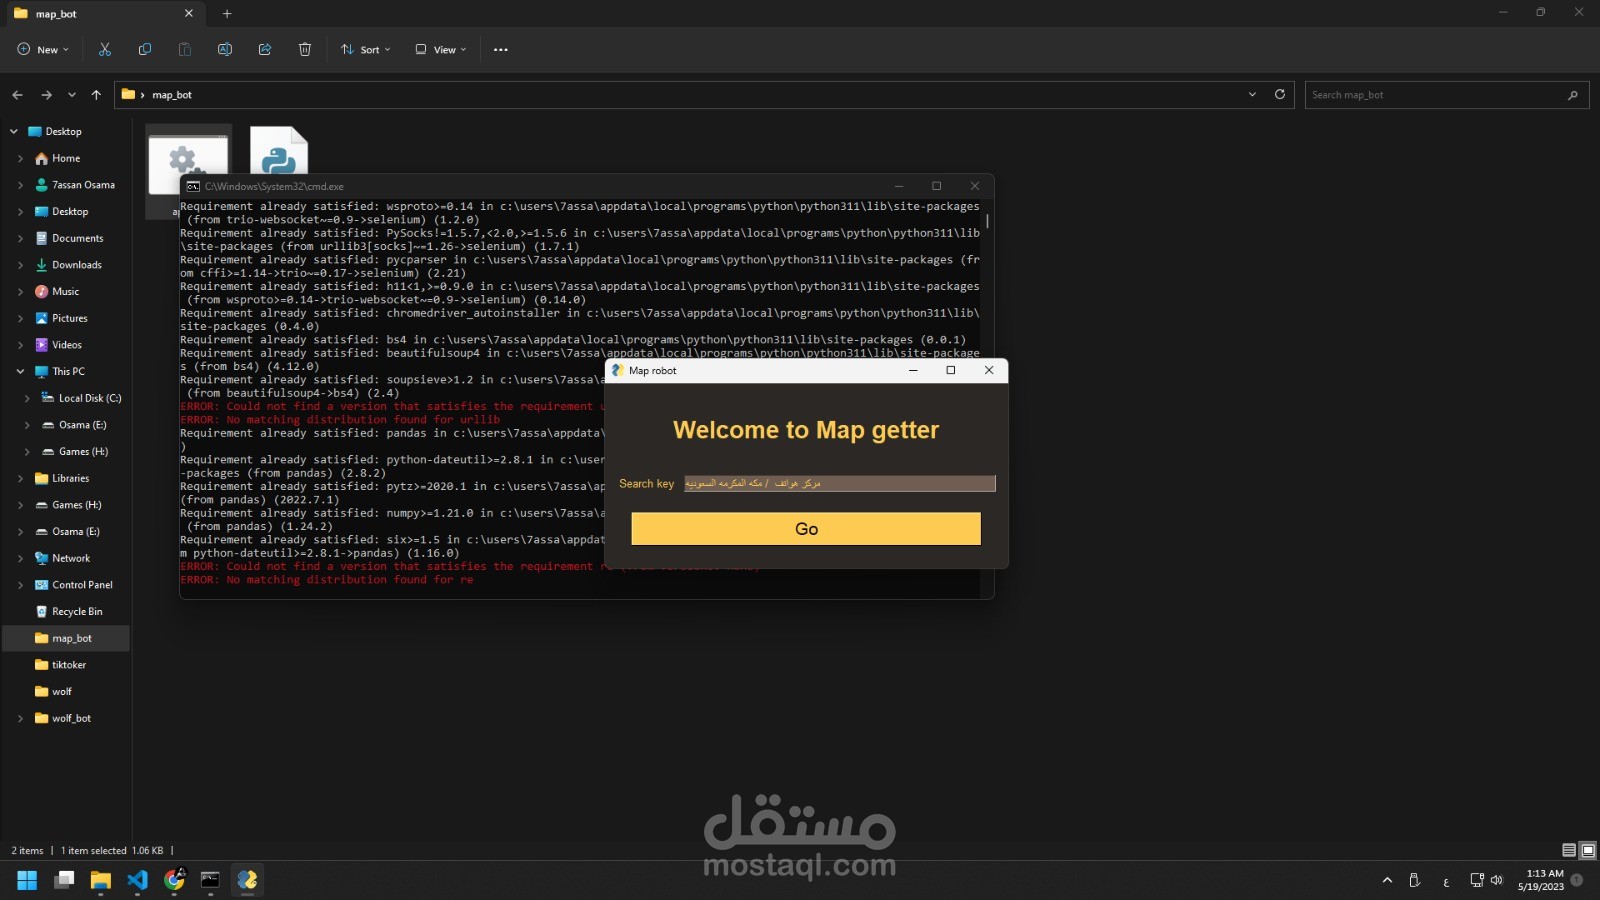Select Home in the navigation pane
Screen dimensions: 1600x900
coord(66,158)
